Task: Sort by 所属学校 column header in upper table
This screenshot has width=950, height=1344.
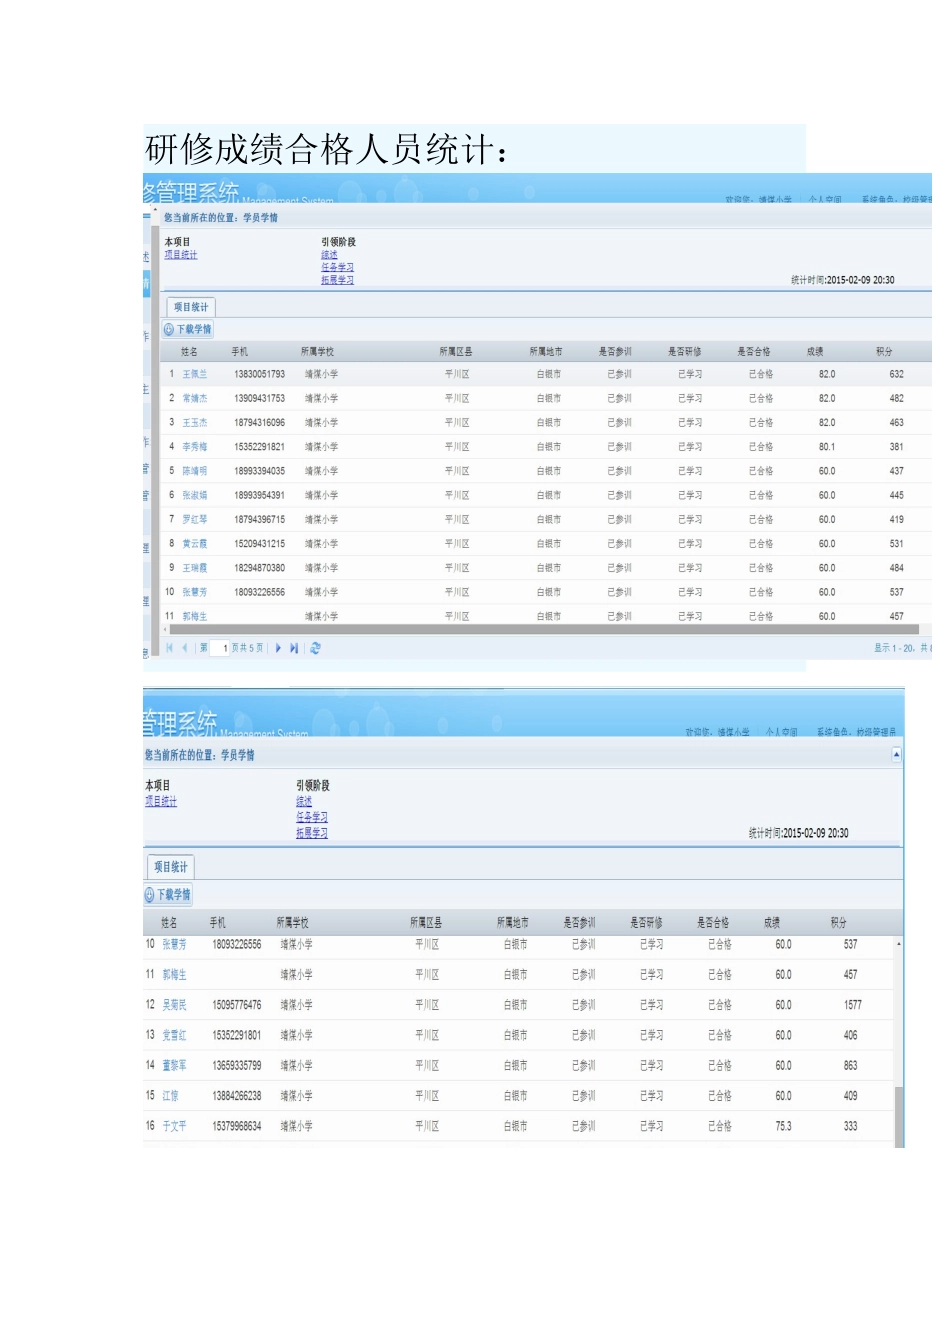Action: pyautogui.click(x=317, y=352)
